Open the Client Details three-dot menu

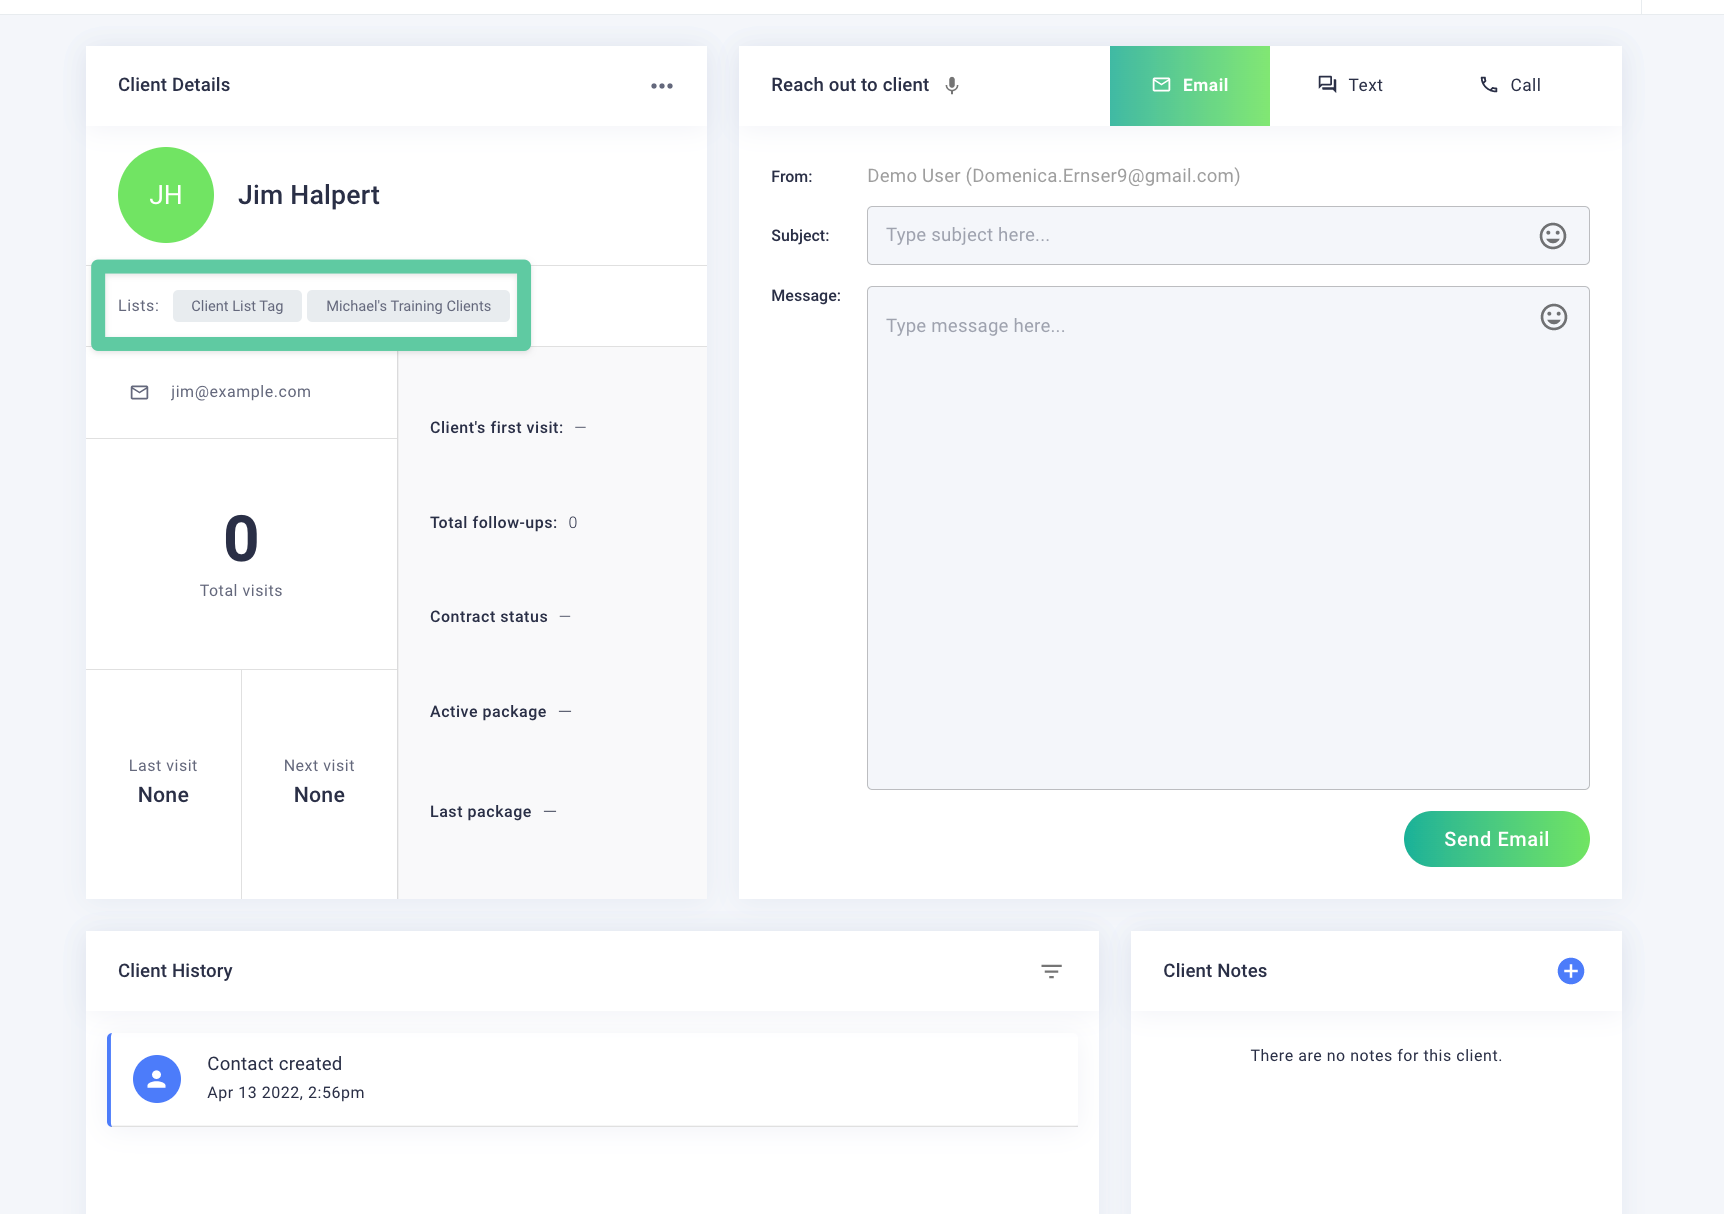(x=662, y=86)
